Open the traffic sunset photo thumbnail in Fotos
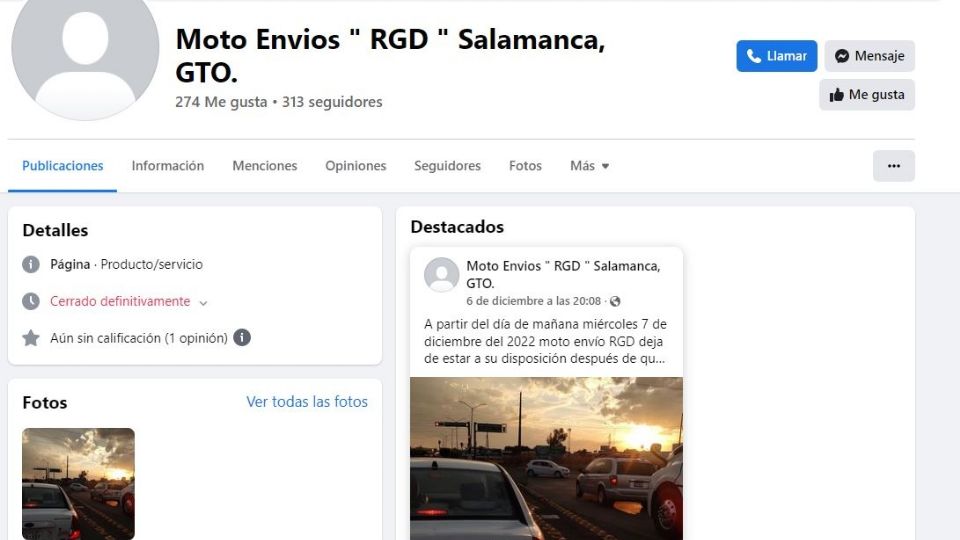The image size is (960, 540). pyautogui.click(x=78, y=484)
